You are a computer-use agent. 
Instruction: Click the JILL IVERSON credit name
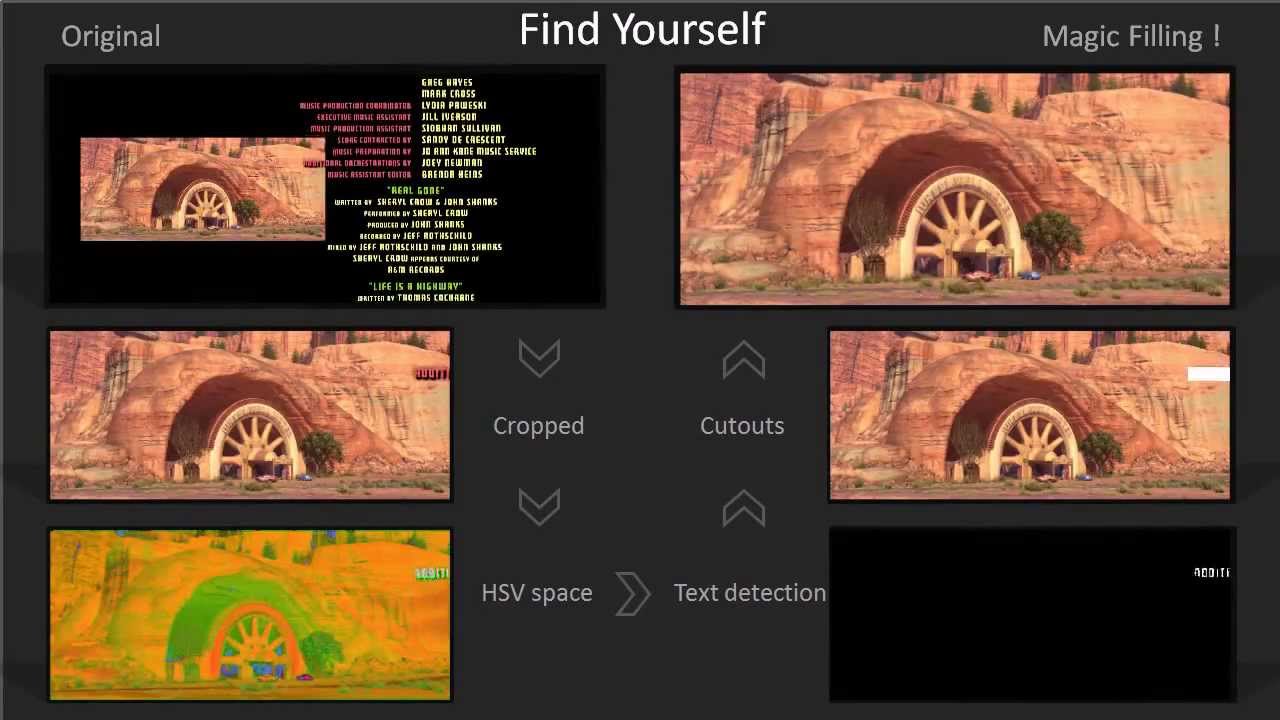click(x=449, y=117)
